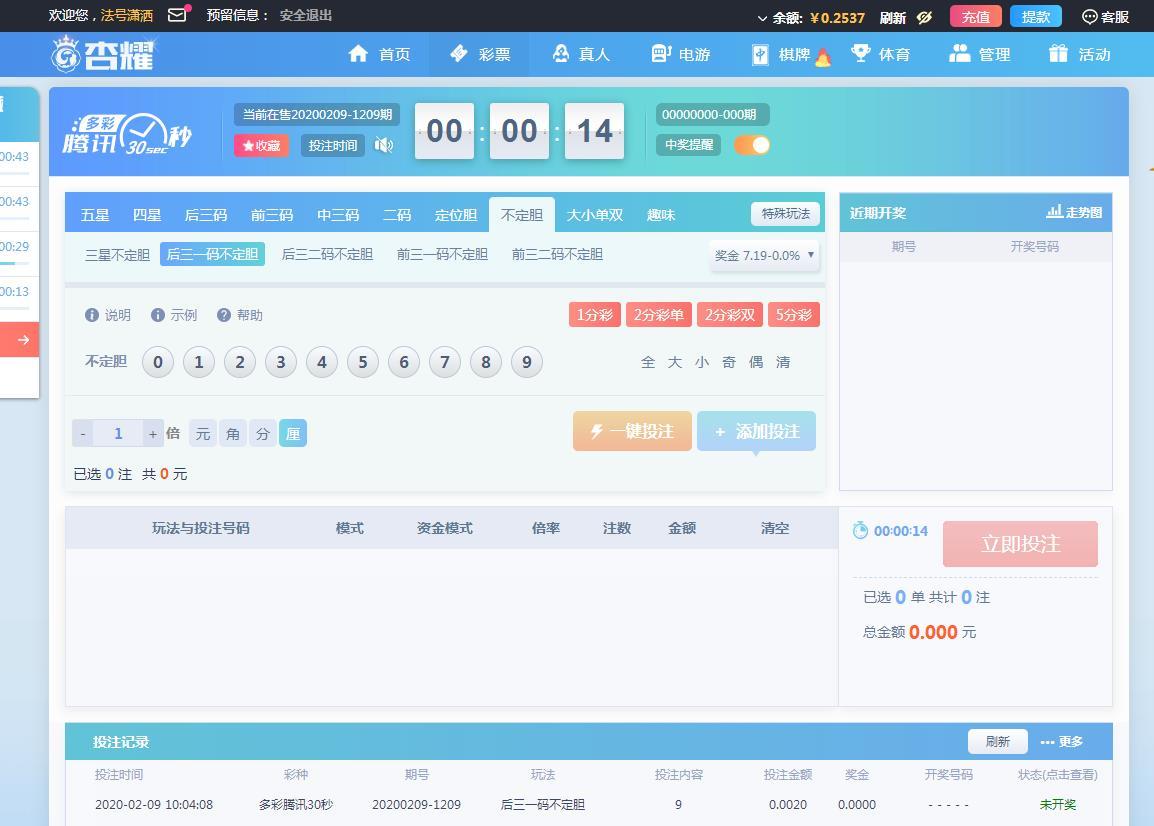Click the 2分彩单 shortcut button
Image resolution: width=1154 pixels, height=826 pixels.
[659, 315]
